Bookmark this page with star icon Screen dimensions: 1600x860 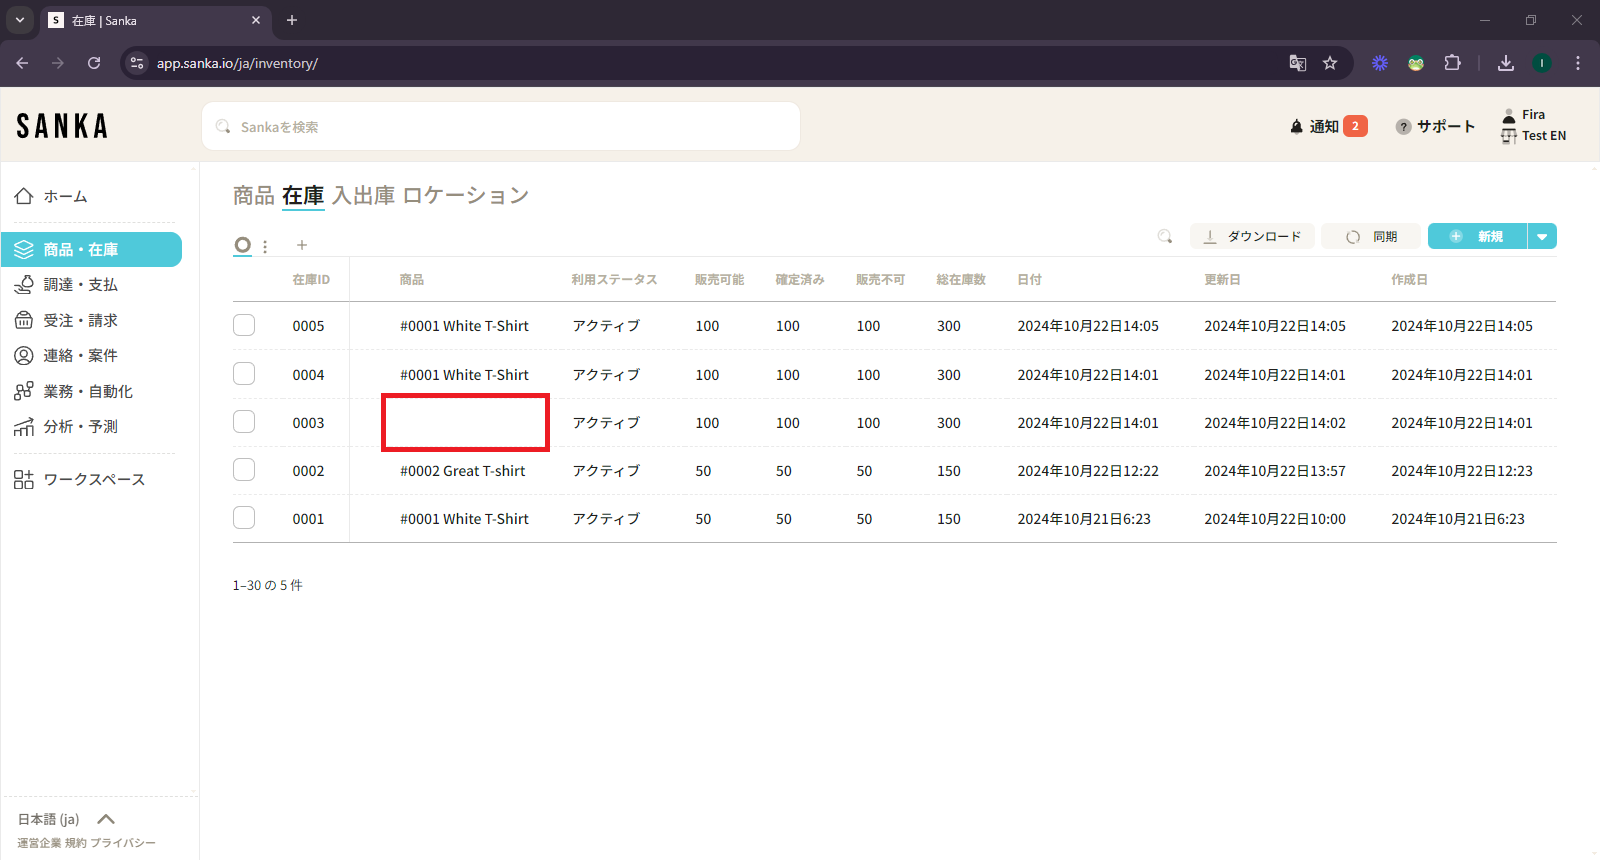pyautogui.click(x=1330, y=63)
